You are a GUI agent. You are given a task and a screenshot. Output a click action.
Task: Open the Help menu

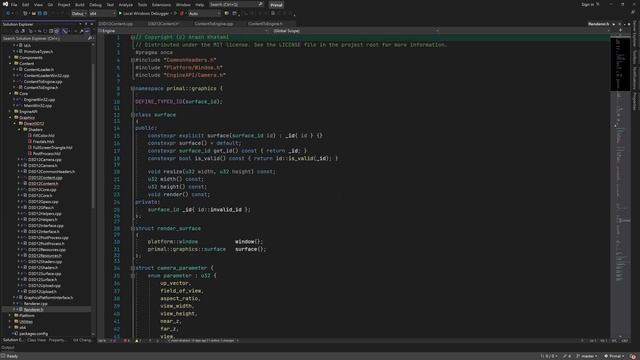pos(200,5)
